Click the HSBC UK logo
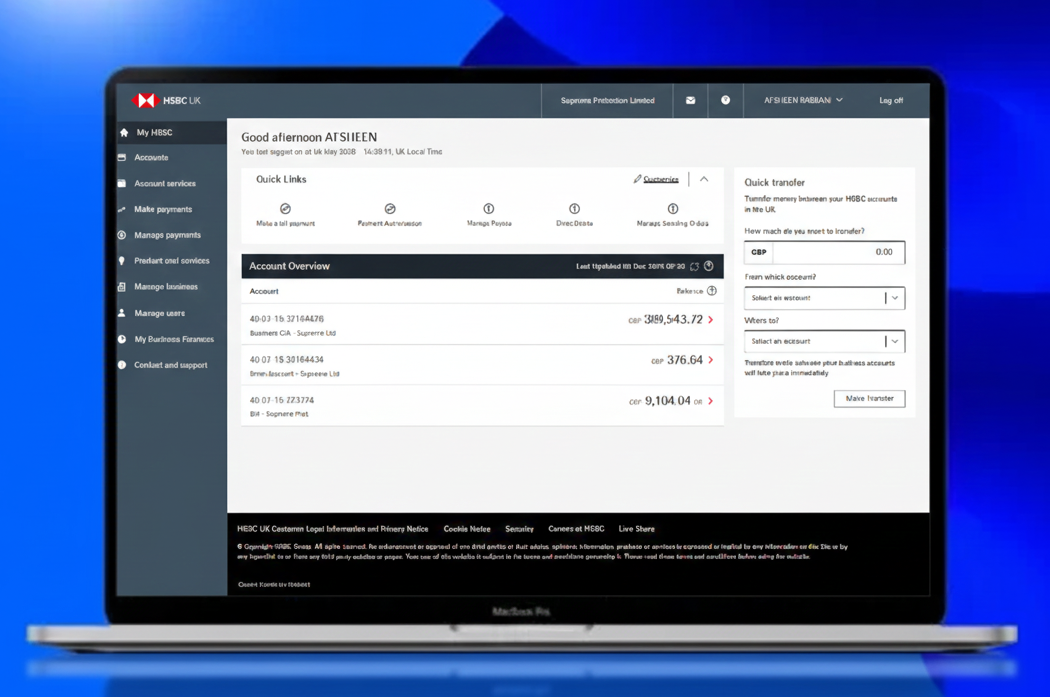 [x=166, y=100]
